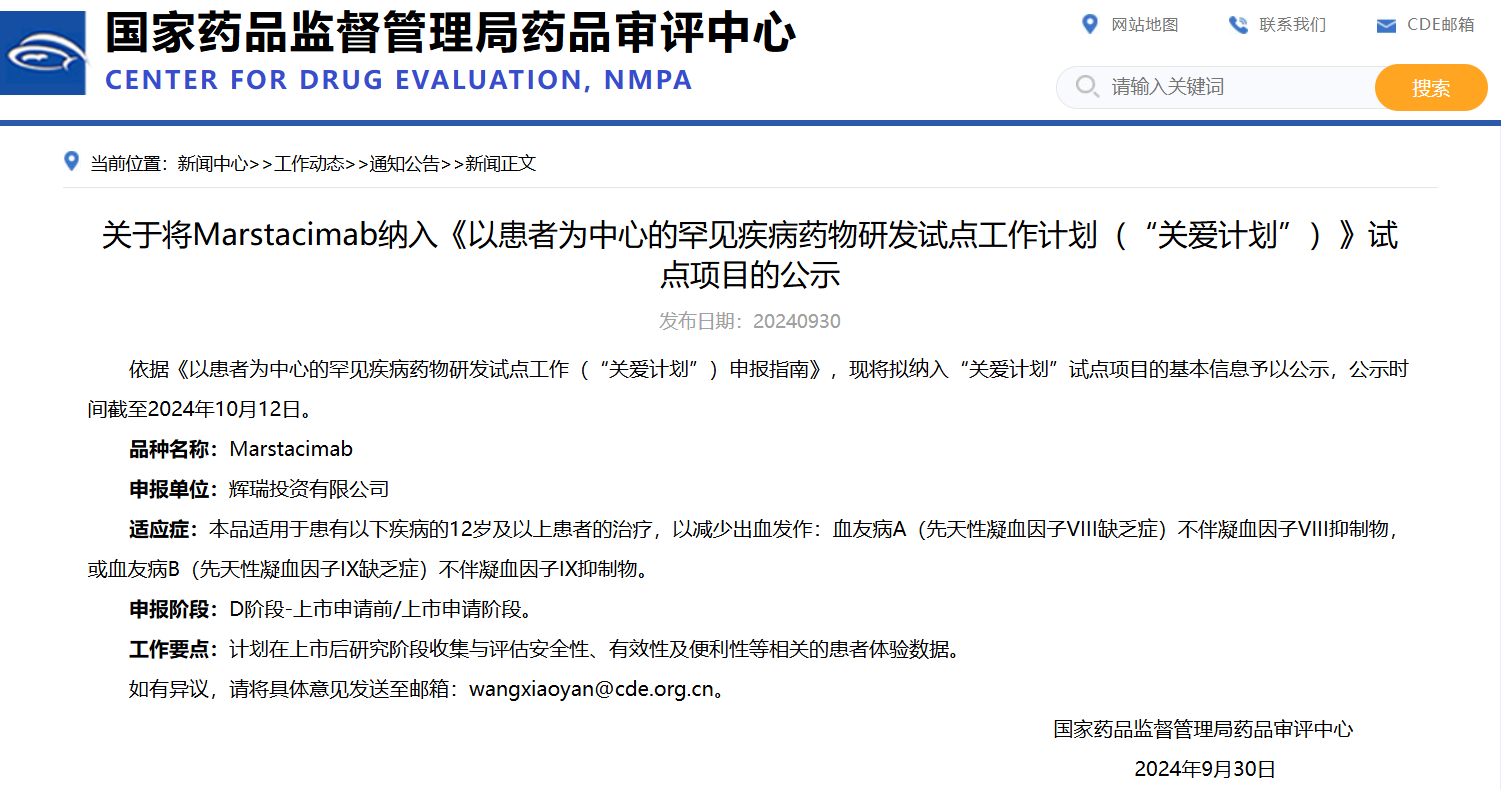This screenshot has width=1501, height=790.
Task: Click the applicant 辉瑞投资有限公司
Action: (x=309, y=489)
